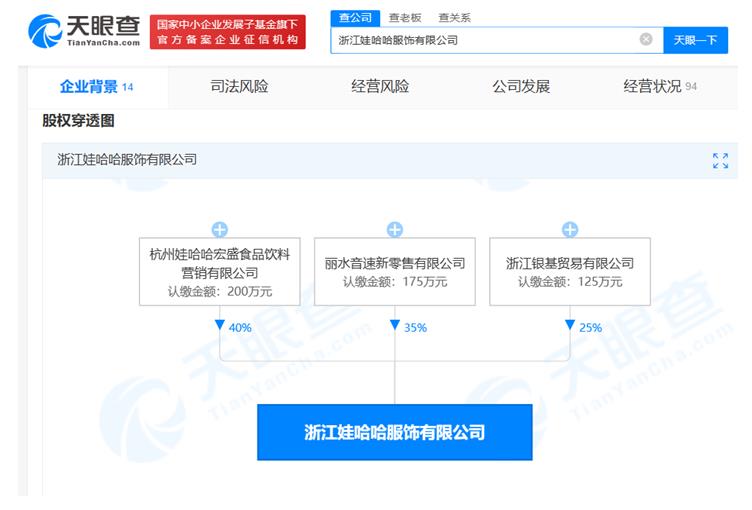
Task: Open the 公司发展 tab
Action: coord(521,87)
